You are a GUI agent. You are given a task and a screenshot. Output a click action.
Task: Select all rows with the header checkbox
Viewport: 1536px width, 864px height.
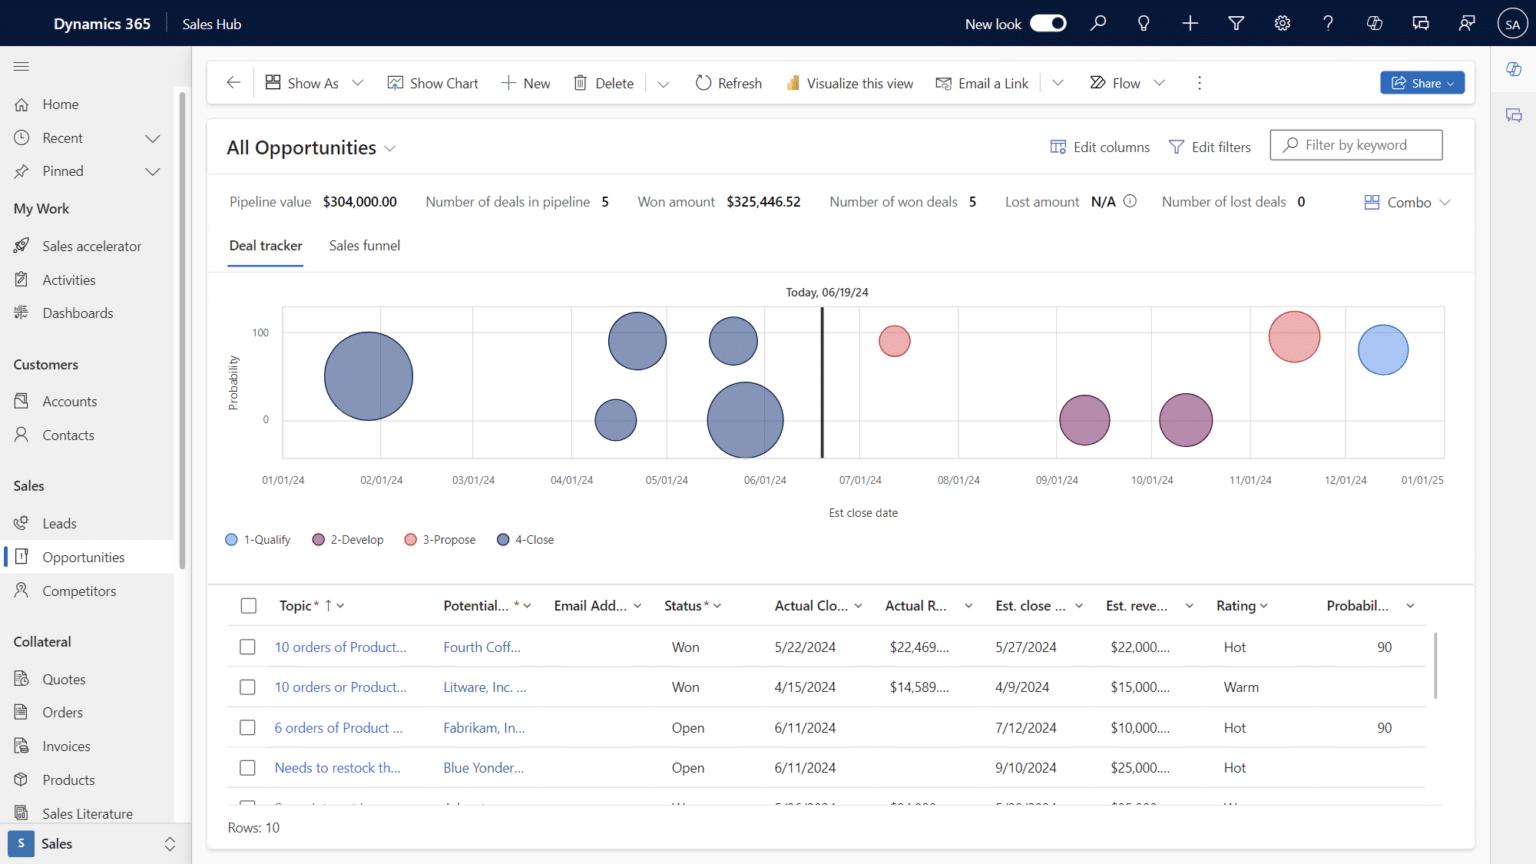point(247,605)
